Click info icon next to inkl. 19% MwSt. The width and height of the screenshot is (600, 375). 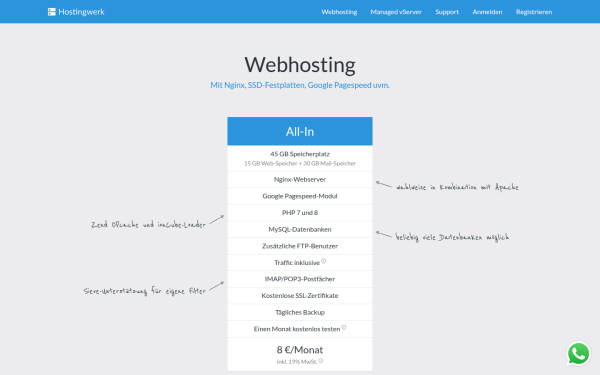[321, 360]
